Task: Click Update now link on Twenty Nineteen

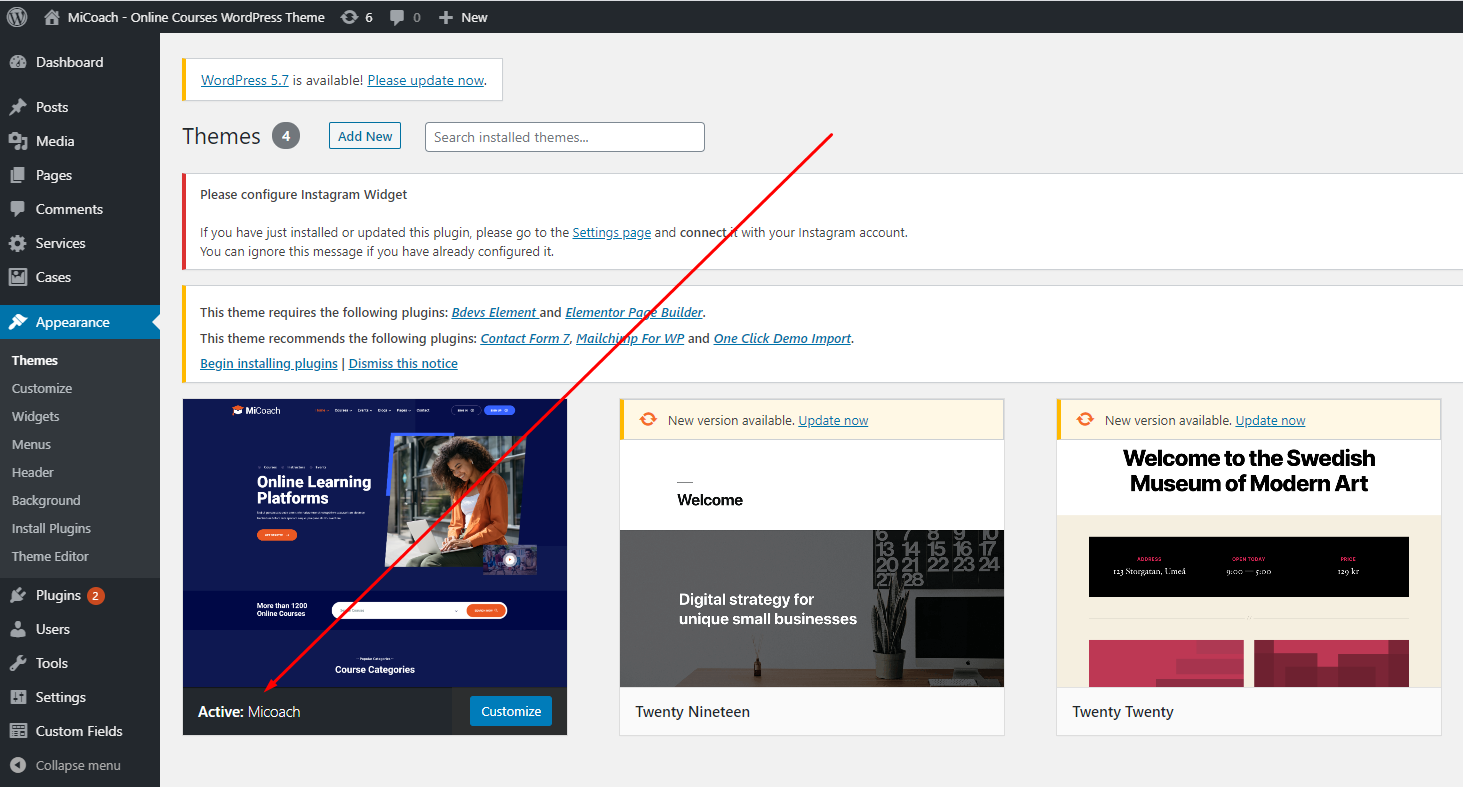Action: click(833, 420)
